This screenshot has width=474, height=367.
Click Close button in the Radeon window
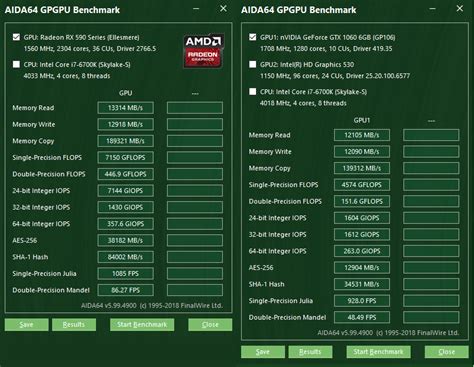tap(210, 325)
